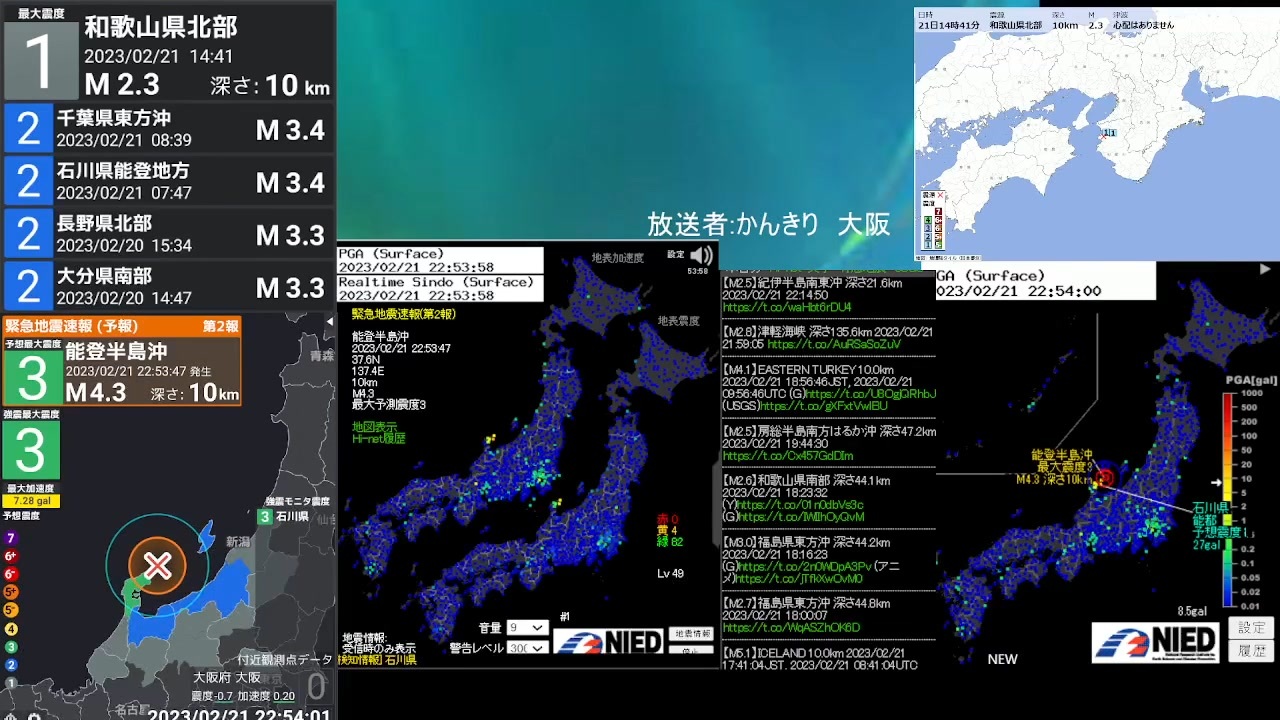This screenshot has width=1280, height=720.
Task: Select the intensity 3 green legend circle
Action: [11, 647]
